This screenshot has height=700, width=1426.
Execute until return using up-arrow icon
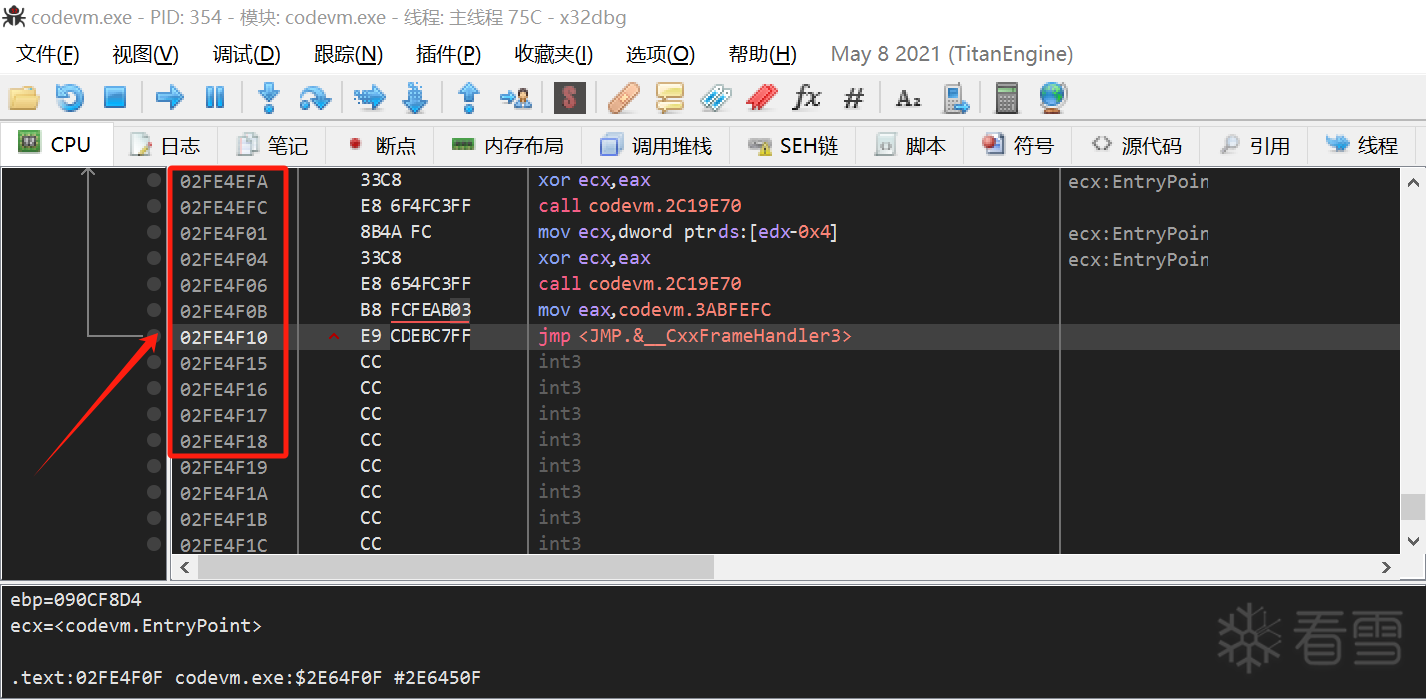(x=468, y=97)
